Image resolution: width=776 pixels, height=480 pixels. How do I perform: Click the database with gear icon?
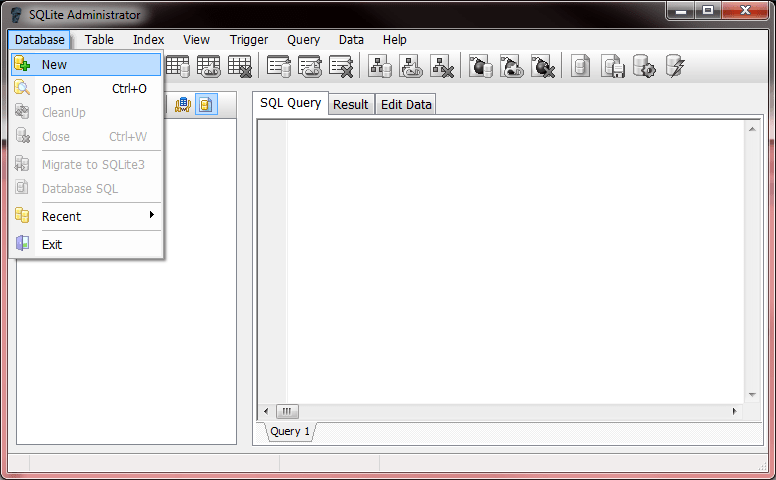(x=644, y=66)
